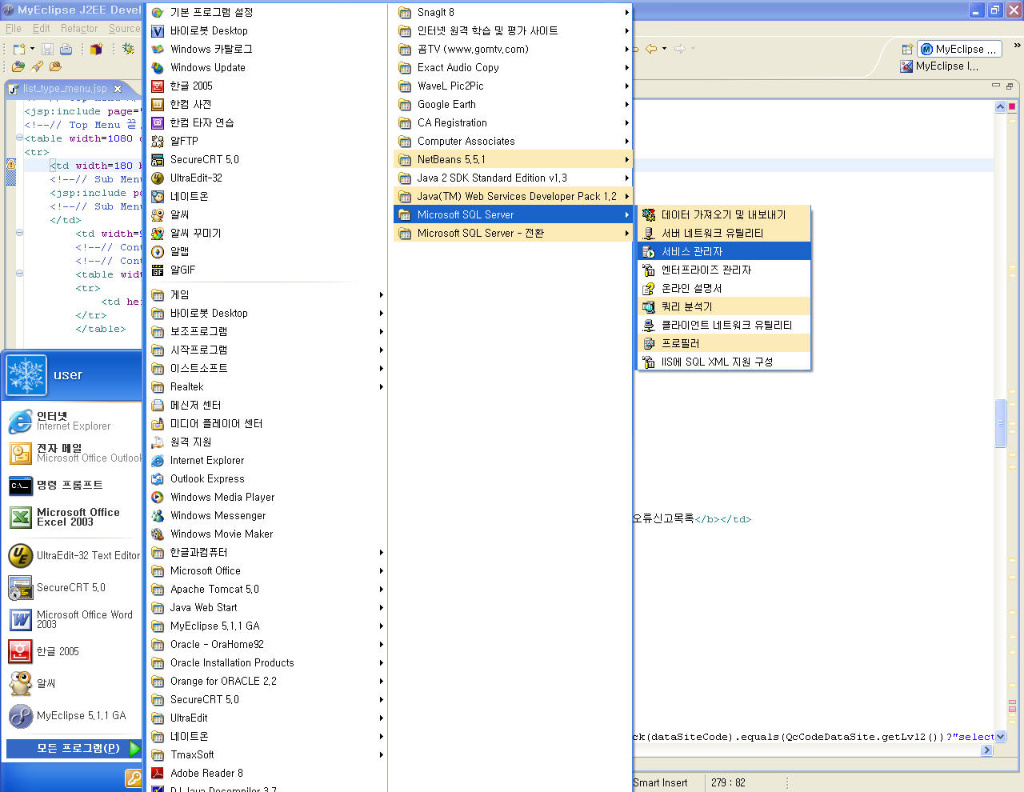Screen dimensions: 1024x792
Task: Click the MyEclipse 5.1.1 GA icon in start panel
Action: (x=20, y=716)
